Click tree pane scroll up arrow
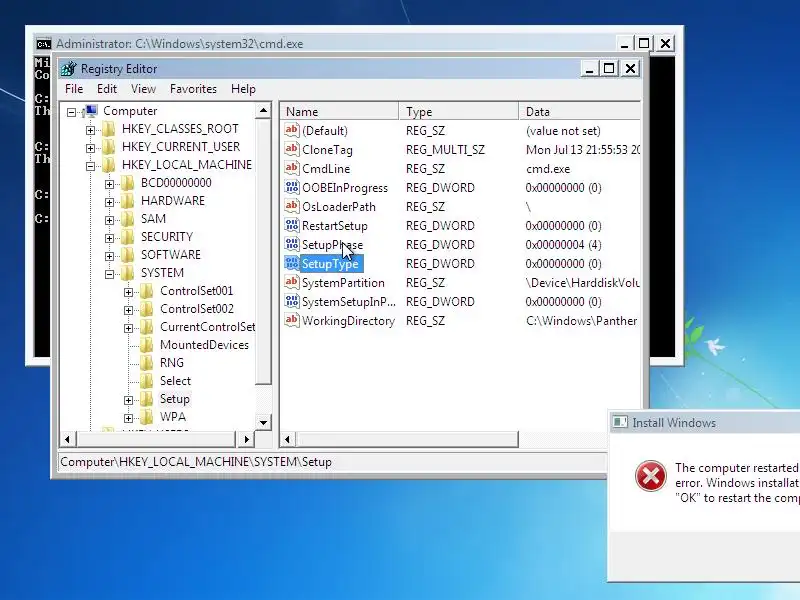Screen dimensions: 800x600 (x=263, y=111)
